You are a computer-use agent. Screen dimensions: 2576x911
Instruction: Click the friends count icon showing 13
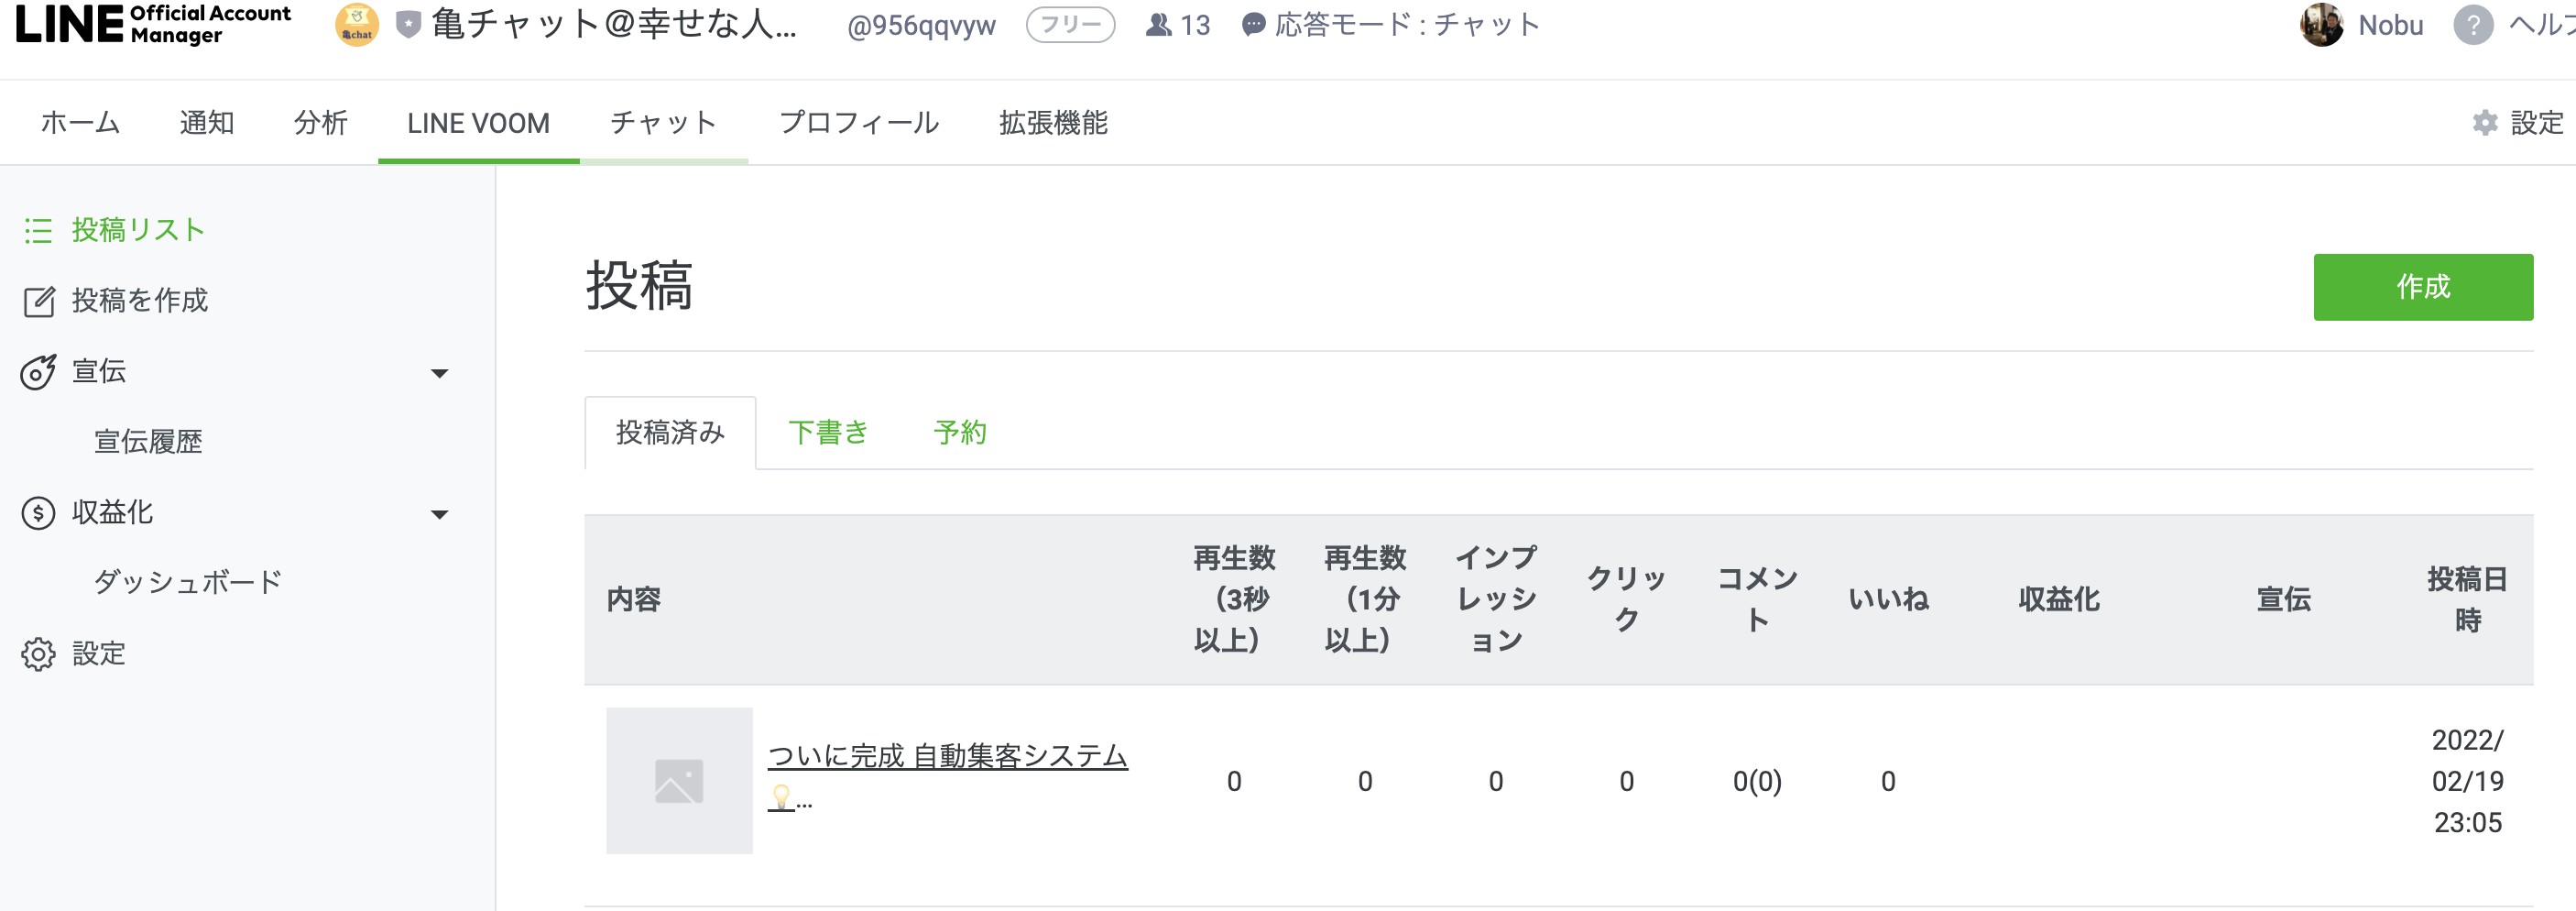[x=1158, y=25]
